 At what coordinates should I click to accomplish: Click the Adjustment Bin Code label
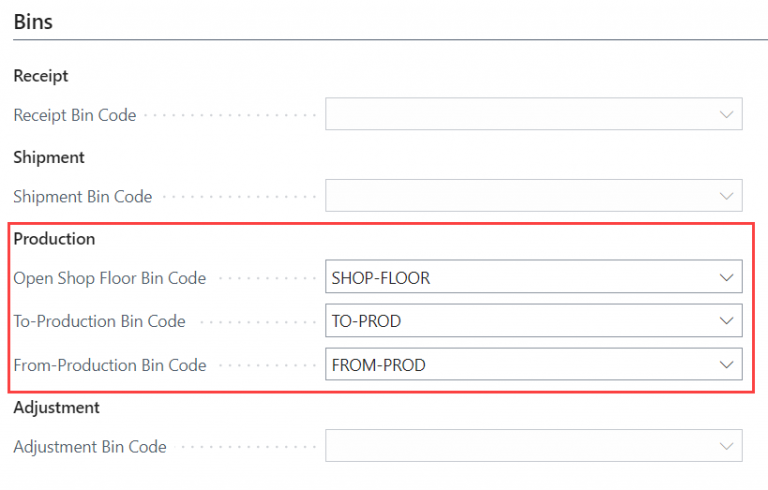(90, 447)
